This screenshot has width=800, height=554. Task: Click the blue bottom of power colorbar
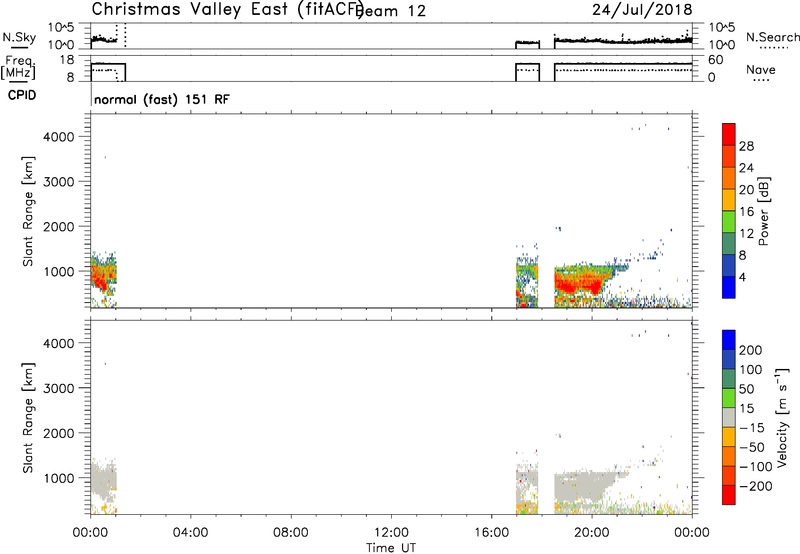click(x=729, y=288)
